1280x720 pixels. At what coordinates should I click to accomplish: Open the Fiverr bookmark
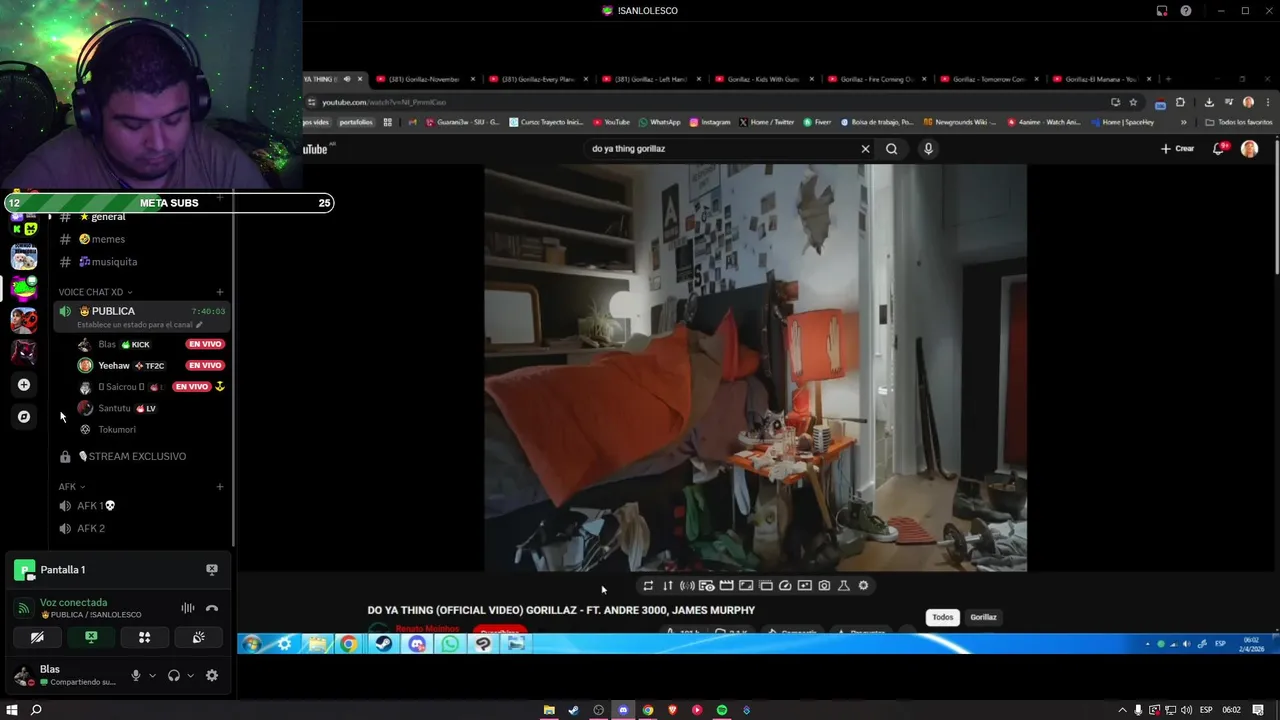pyautogui.click(x=817, y=122)
